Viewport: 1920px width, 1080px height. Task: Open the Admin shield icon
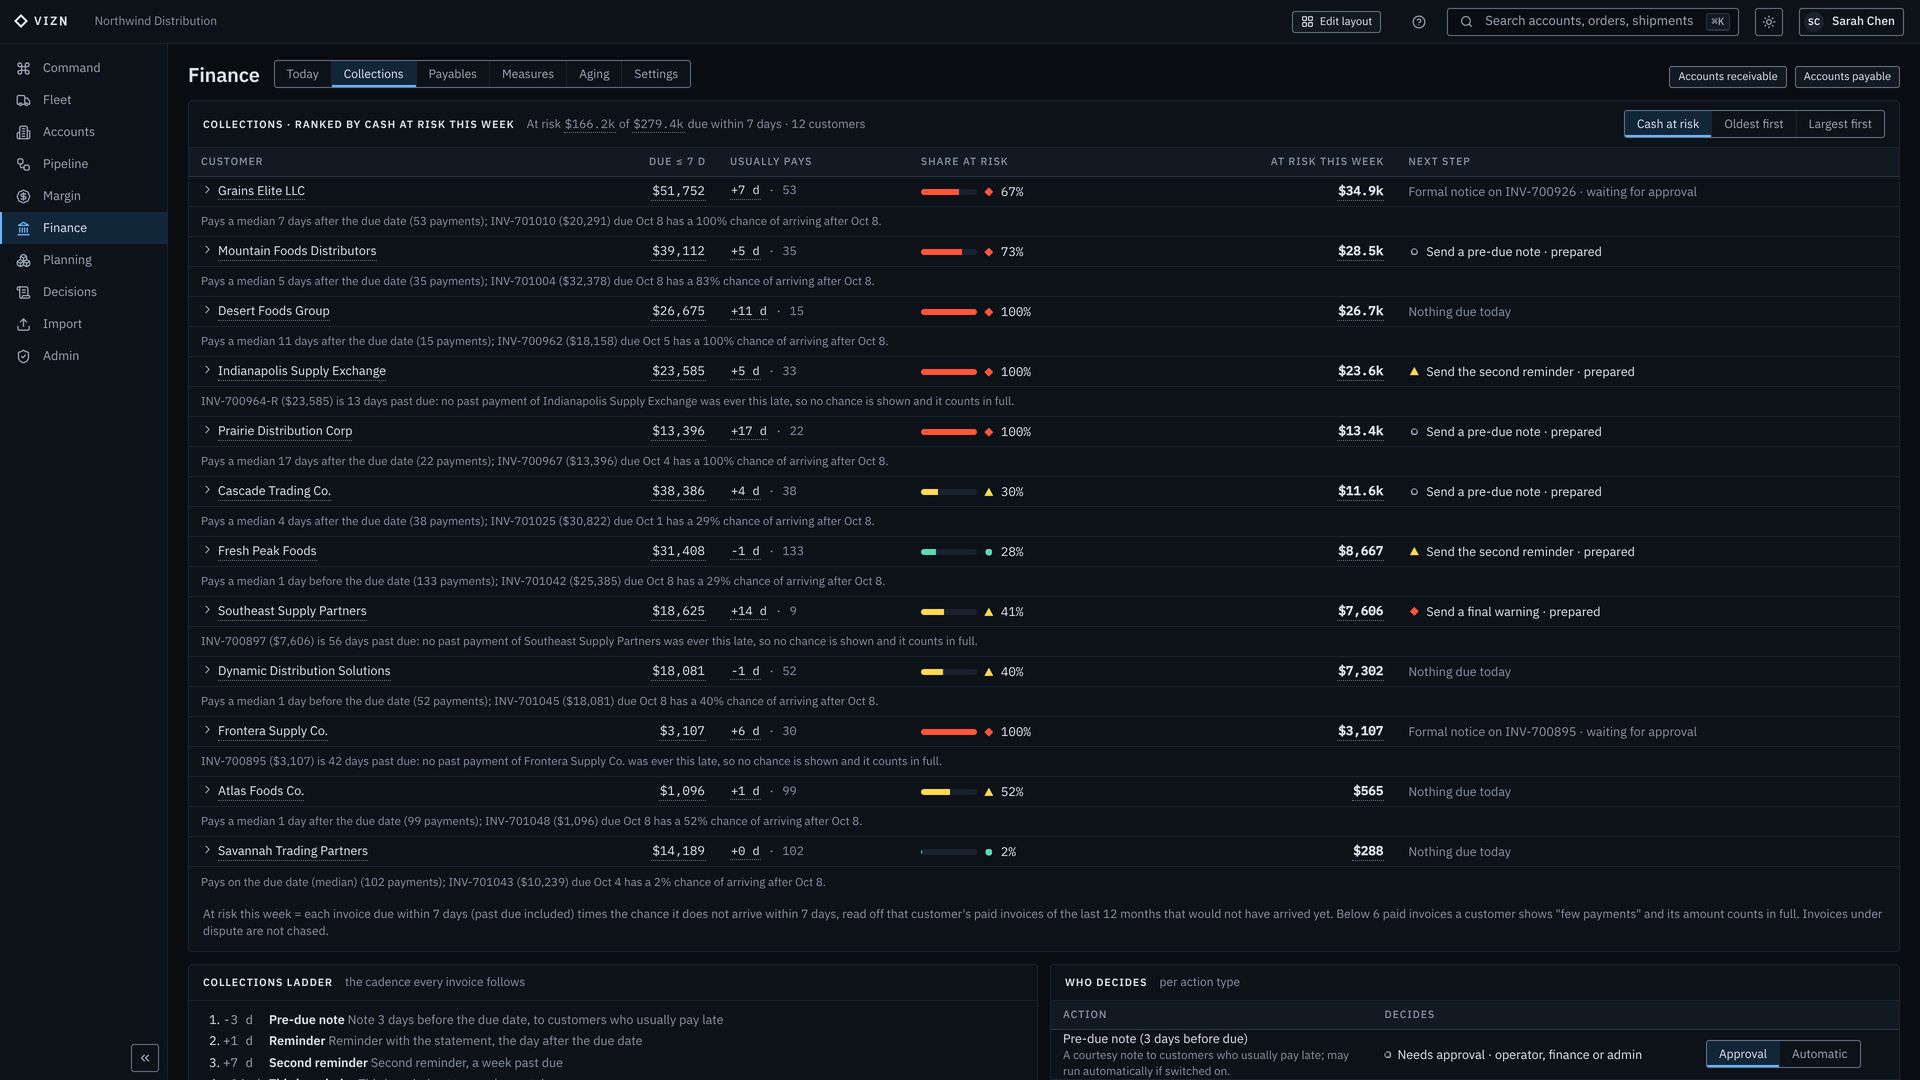click(x=23, y=356)
